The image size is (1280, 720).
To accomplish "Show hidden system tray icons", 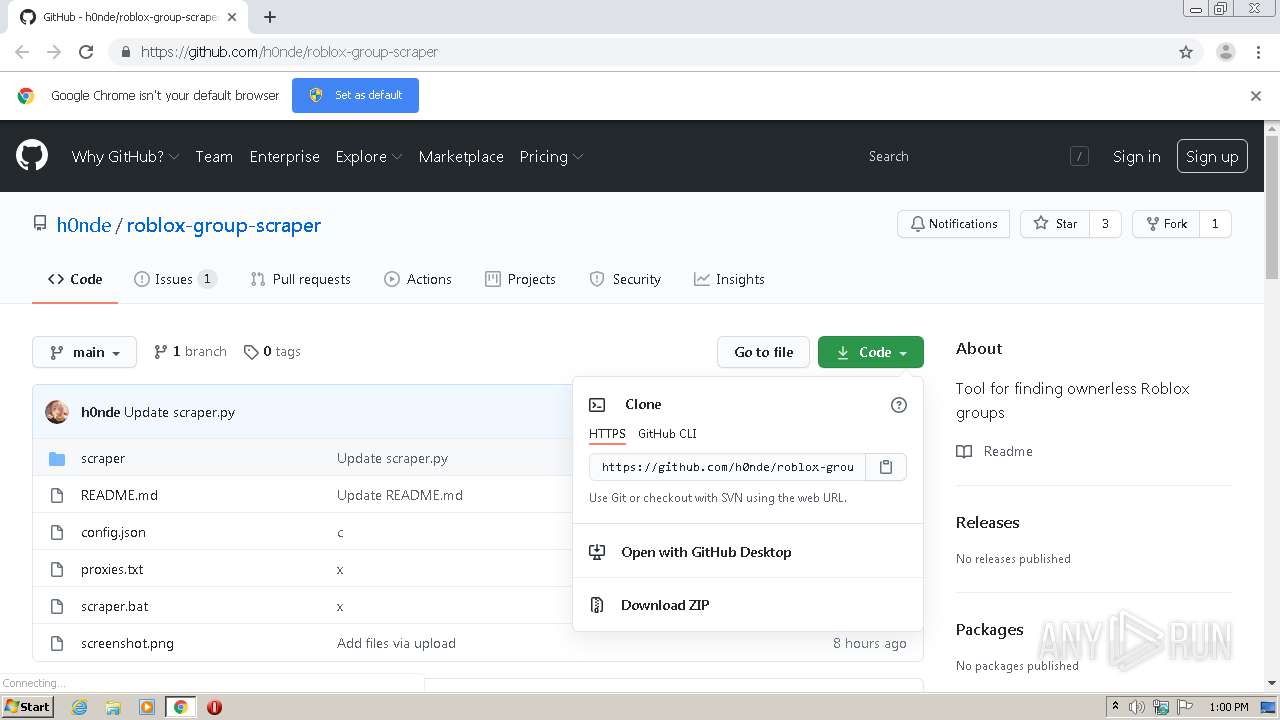I will tap(1115, 707).
